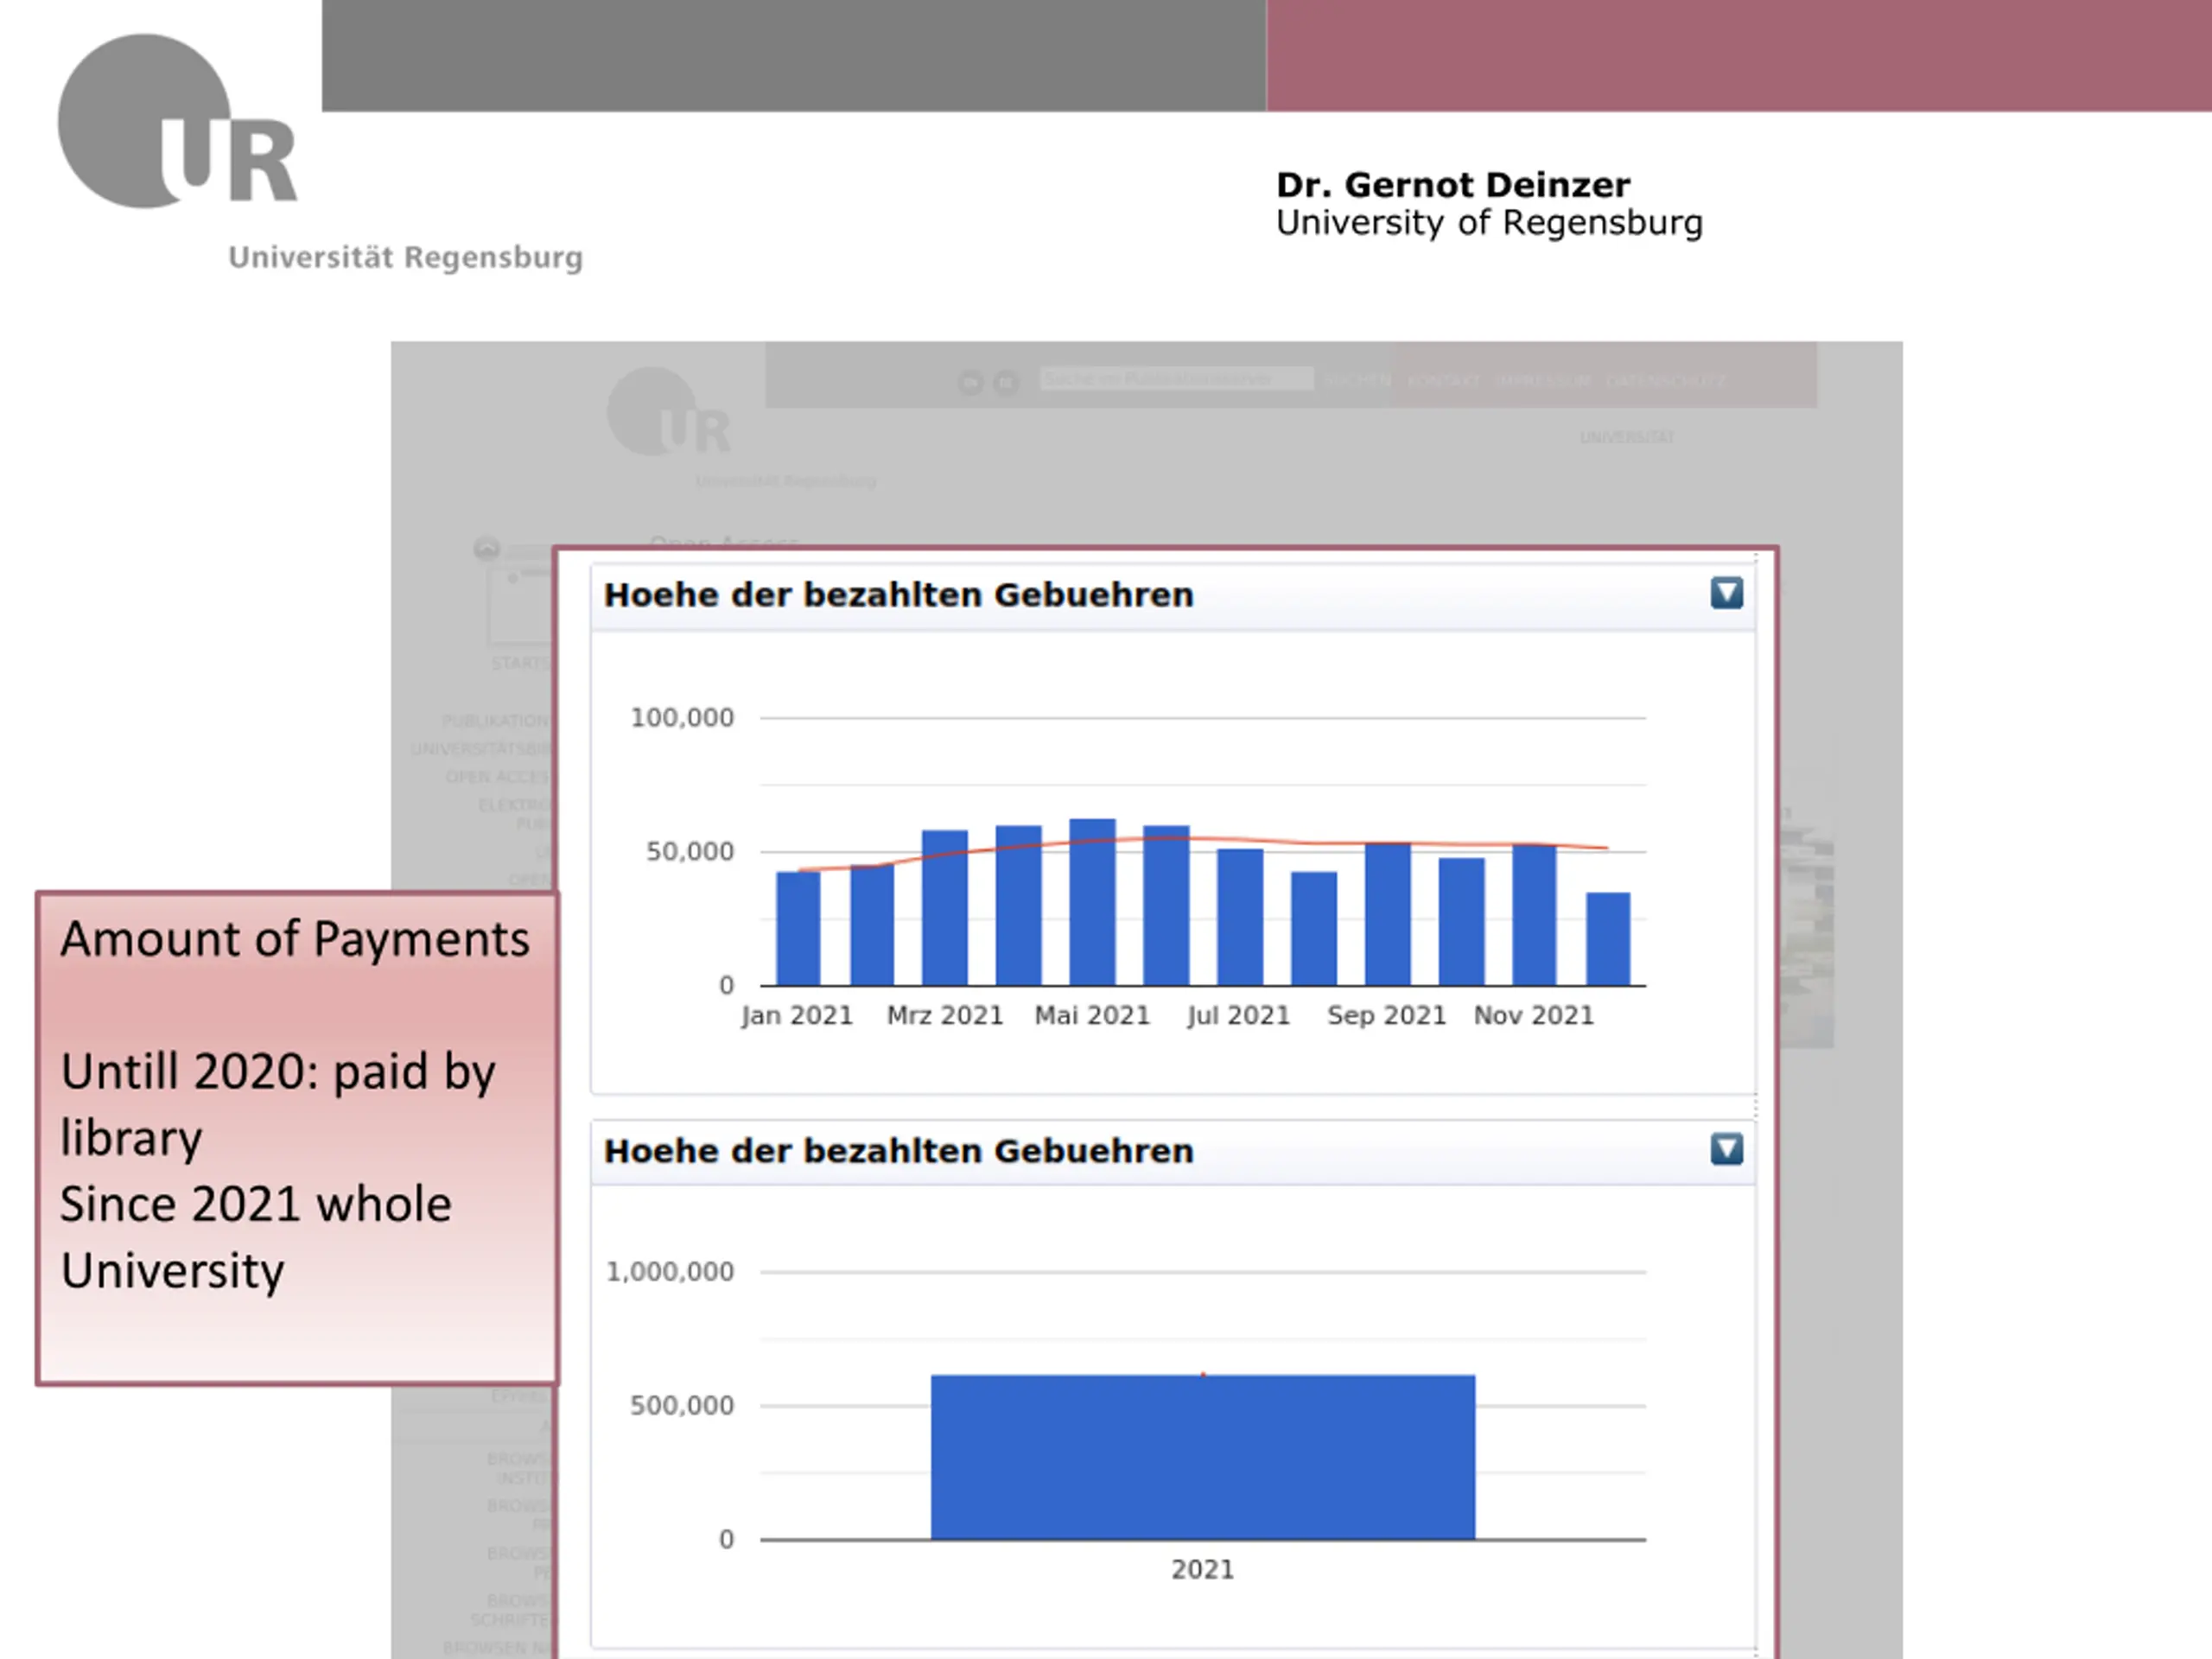Viewport: 2212px width, 1659px height.
Task: Click the faded UR logo on the website
Action: (x=669, y=411)
